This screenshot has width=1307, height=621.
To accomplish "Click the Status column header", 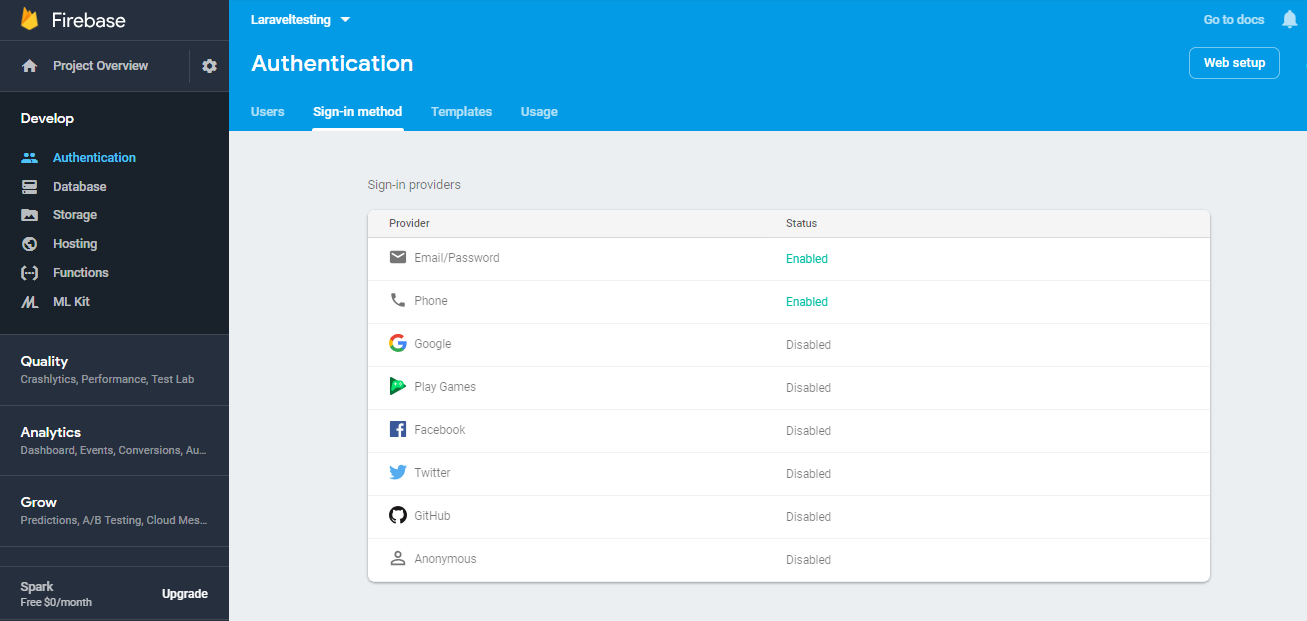I will tap(801, 223).
